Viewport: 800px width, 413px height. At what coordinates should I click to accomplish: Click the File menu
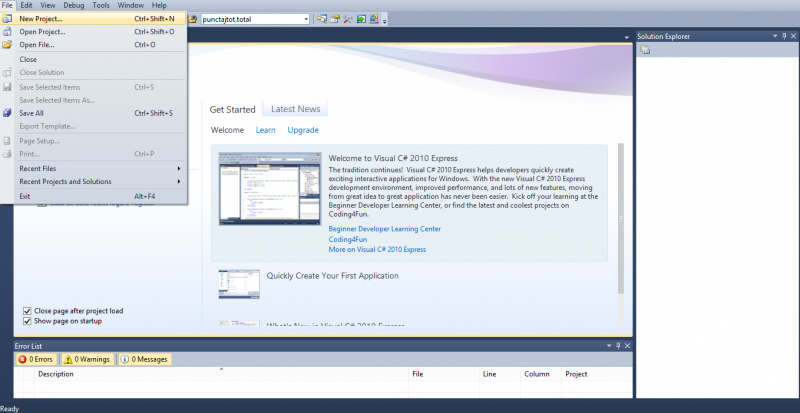(x=7, y=5)
